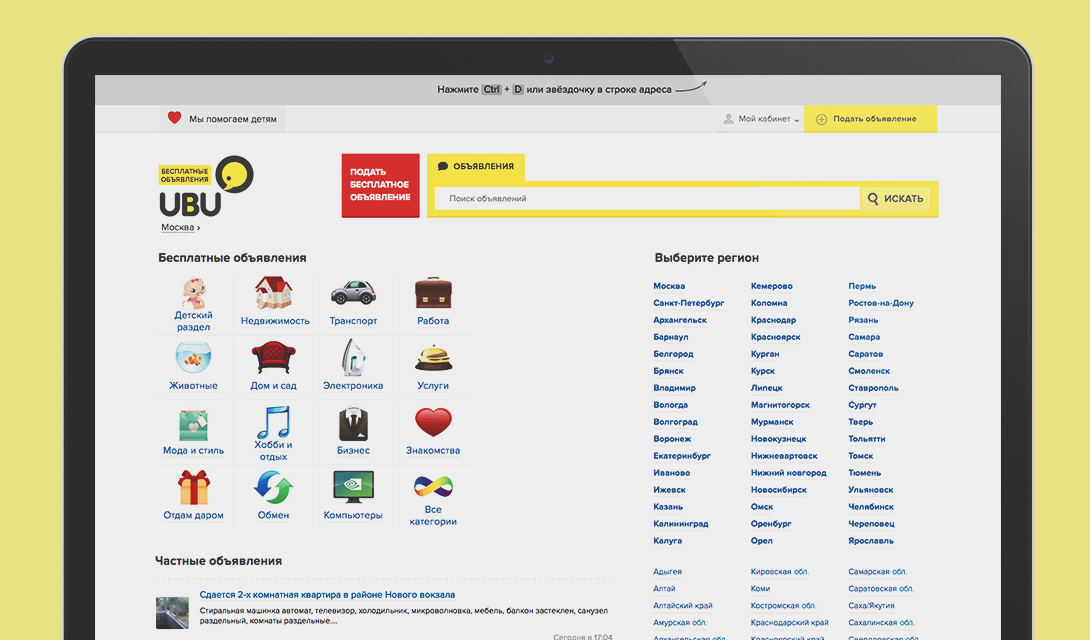Click the ИСКАТЬ search button
Screen dimensions: 1090x640
tap(896, 199)
